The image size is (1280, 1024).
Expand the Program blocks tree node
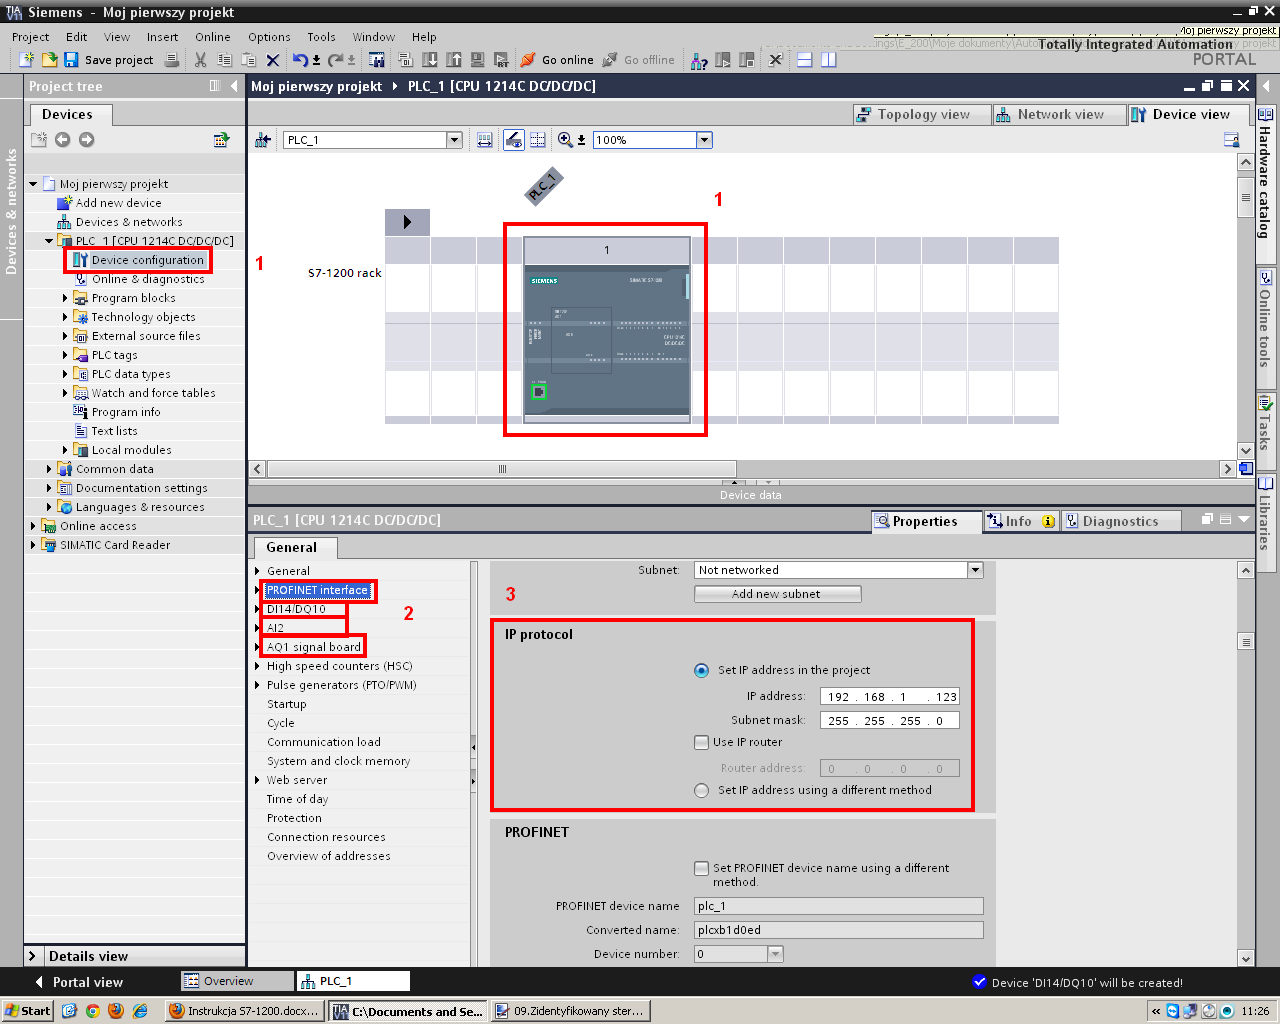pyautogui.click(x=65, y=298)
